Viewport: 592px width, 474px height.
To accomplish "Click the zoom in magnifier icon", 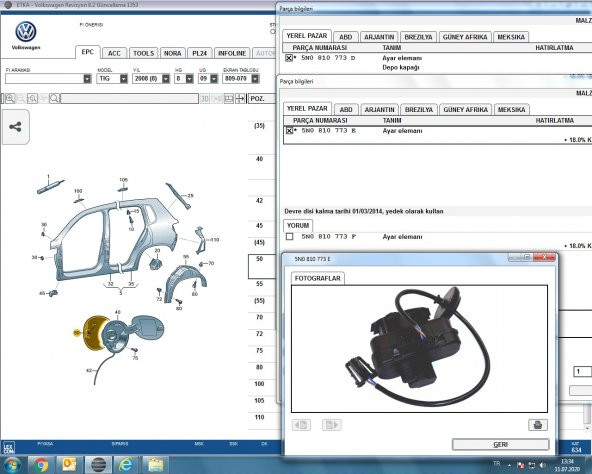I will click(x=10, y=99).
